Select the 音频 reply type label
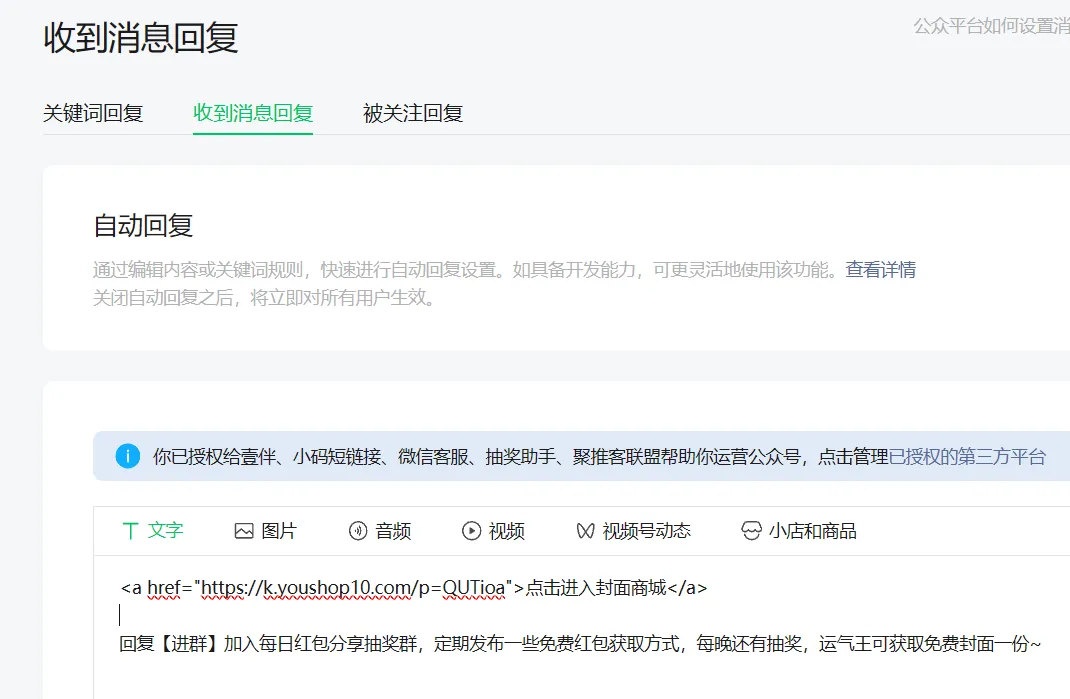The image size is (1070, 699). pos(393,530)
